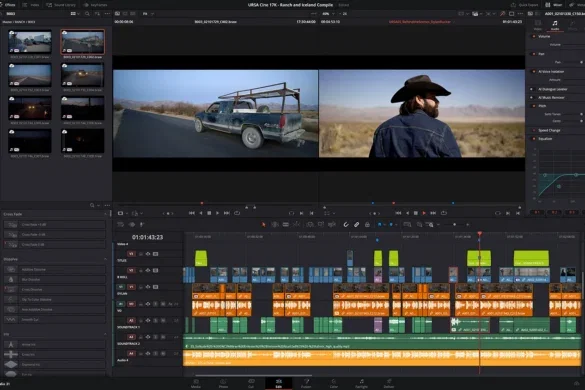Screen dimensions: 585x390
Task: Search the media pool with magnifier icon
Action: coord(87,13)
